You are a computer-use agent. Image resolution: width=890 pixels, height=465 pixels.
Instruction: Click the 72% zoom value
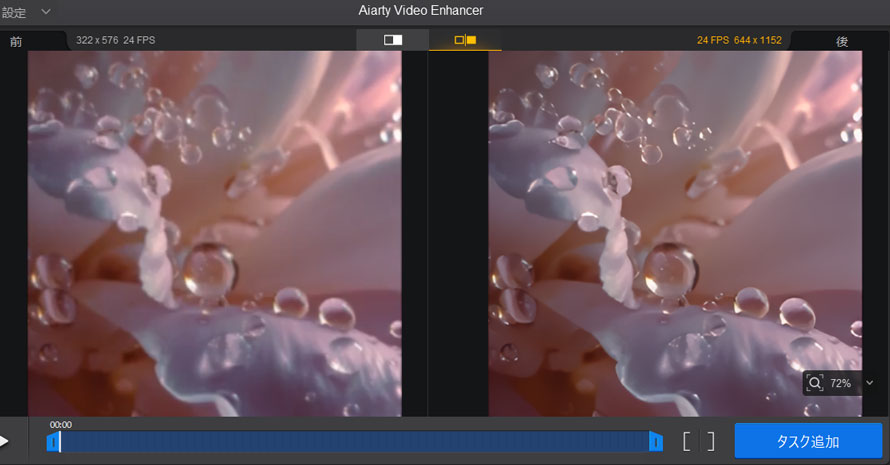pos(840,383)
